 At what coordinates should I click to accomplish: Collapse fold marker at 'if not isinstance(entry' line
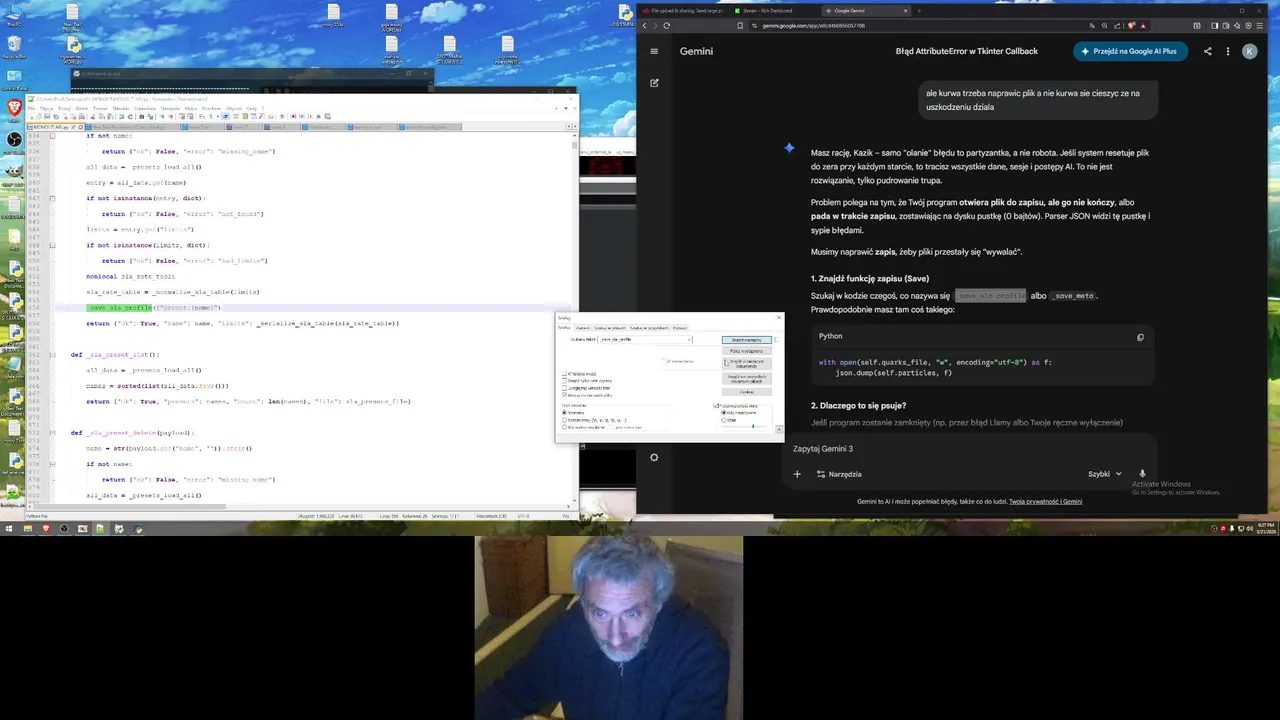pos(52,198)
